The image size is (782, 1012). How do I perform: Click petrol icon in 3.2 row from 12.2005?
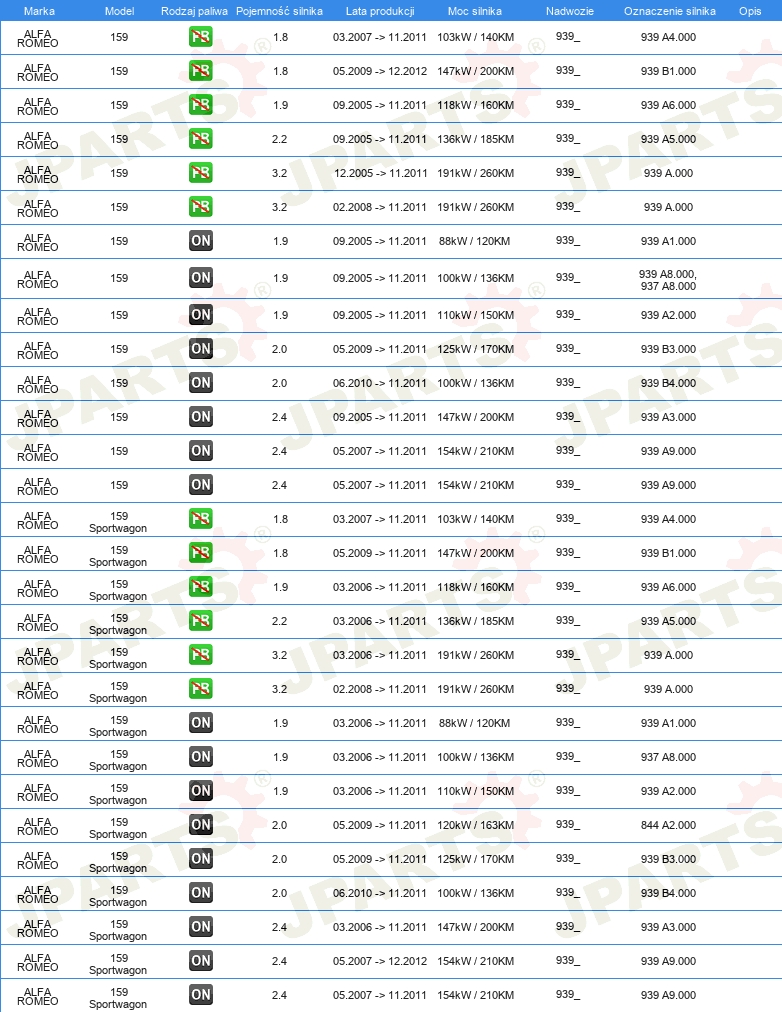(201, 173)
